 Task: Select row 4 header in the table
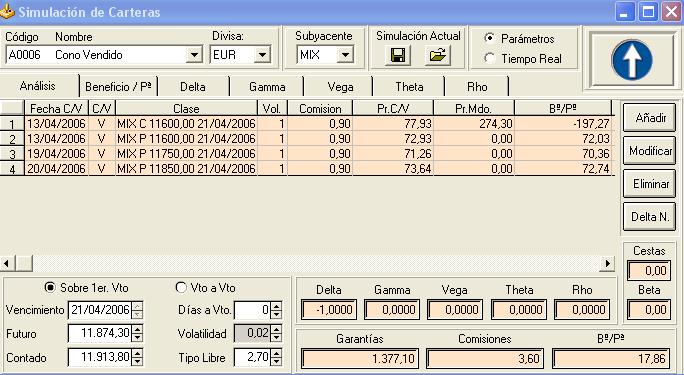12,168
